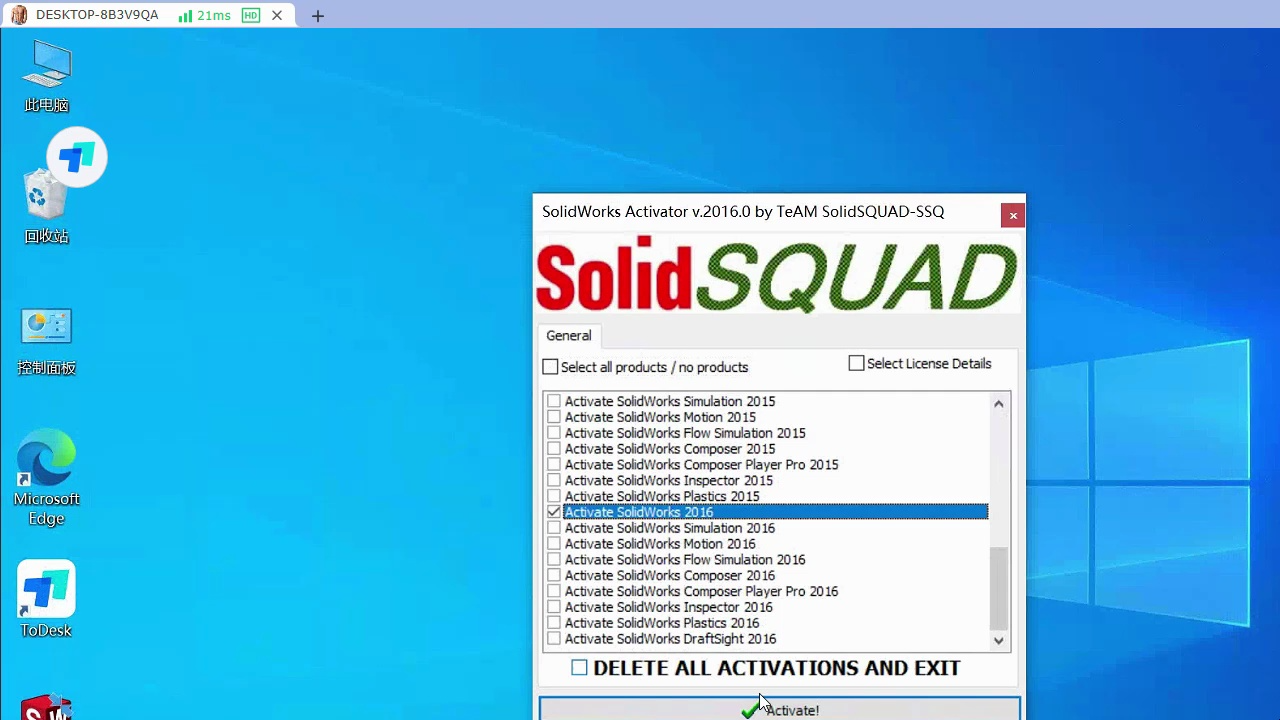Open a new remote session tab

click(318, 16)
